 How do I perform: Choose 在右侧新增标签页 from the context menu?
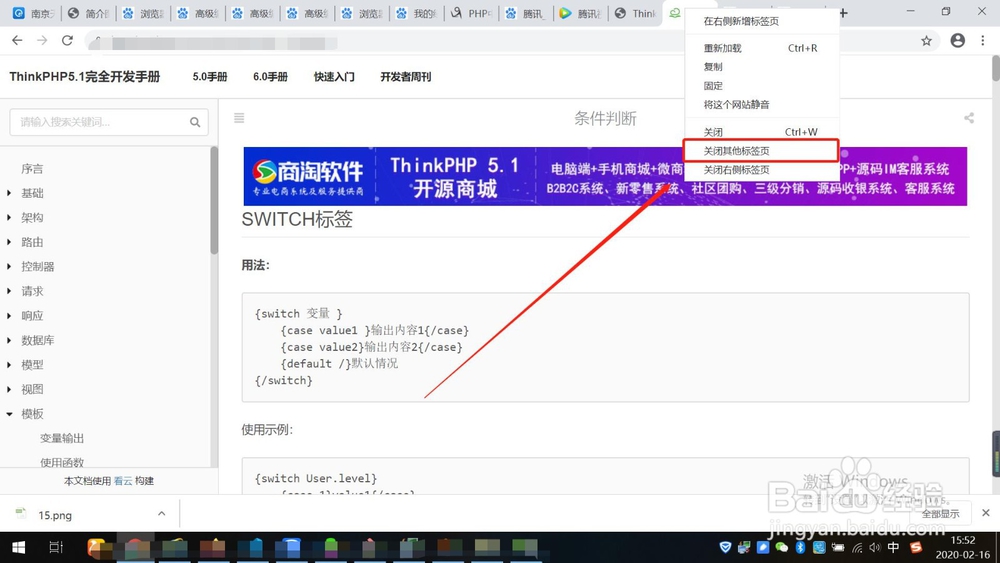point(761,21)
